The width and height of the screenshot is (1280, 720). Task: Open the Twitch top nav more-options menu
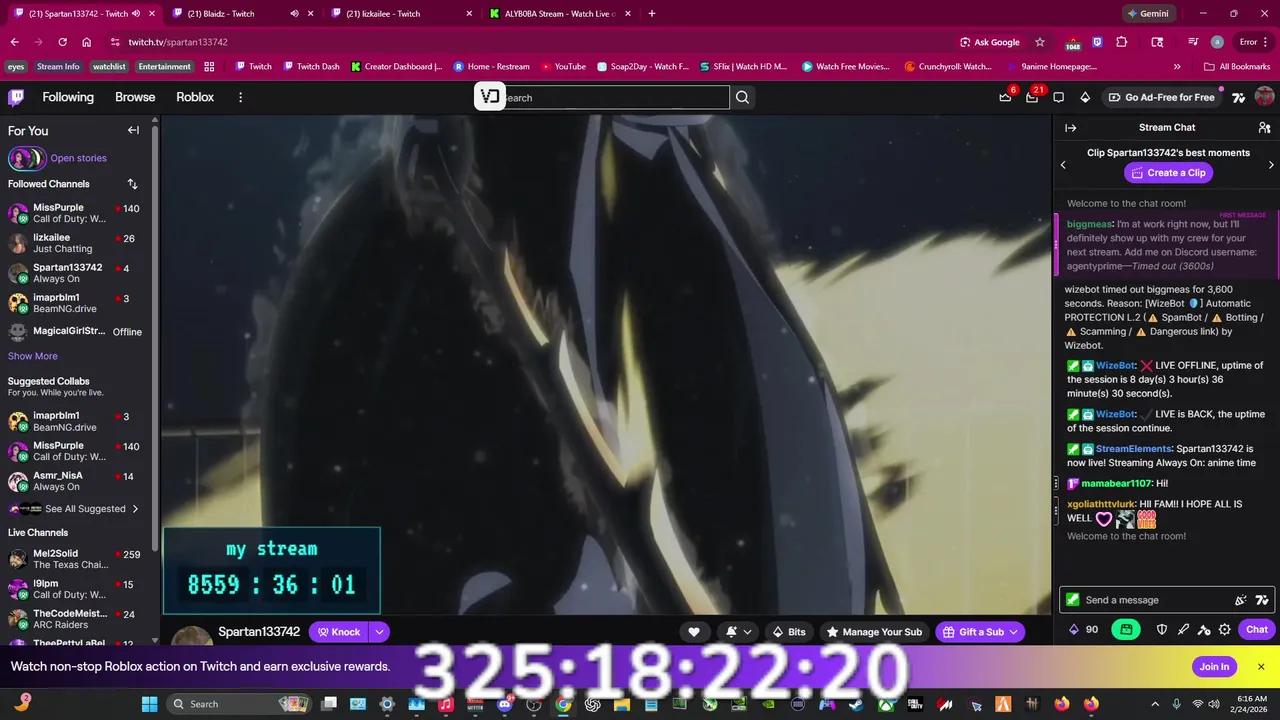pyautogui.click(x=240, y=97)
